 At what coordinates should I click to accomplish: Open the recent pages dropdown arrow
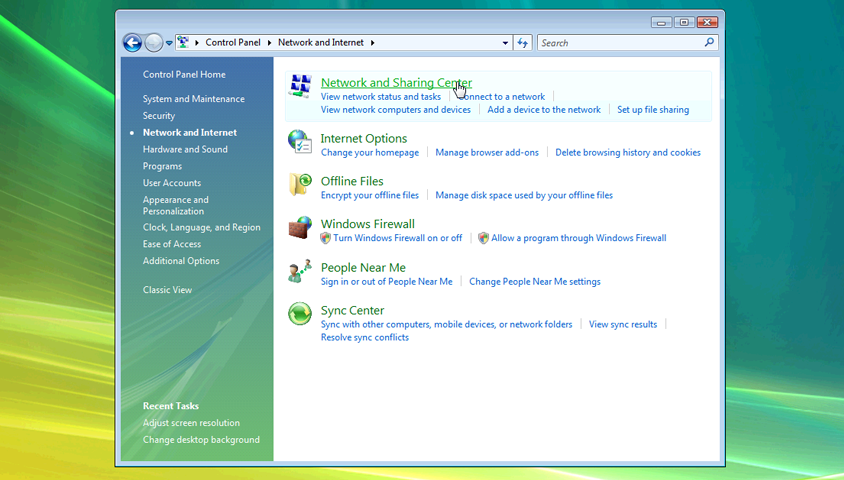coord(169,44)
